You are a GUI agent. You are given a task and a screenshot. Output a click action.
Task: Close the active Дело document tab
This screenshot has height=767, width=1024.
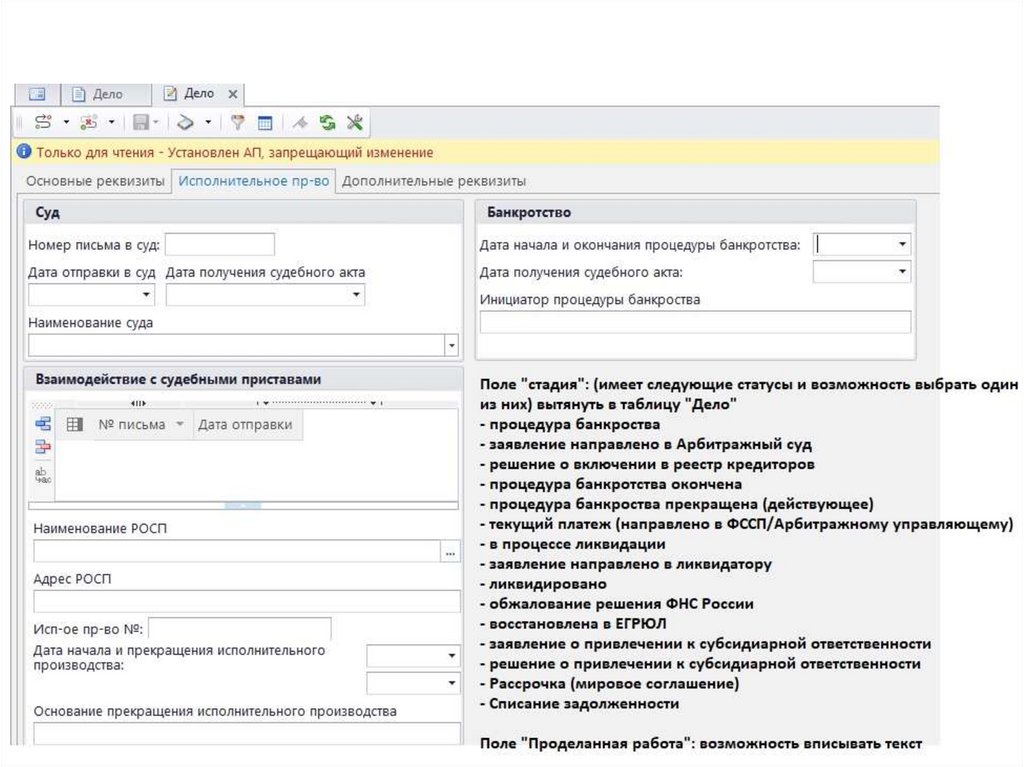[x=233, y=94]
